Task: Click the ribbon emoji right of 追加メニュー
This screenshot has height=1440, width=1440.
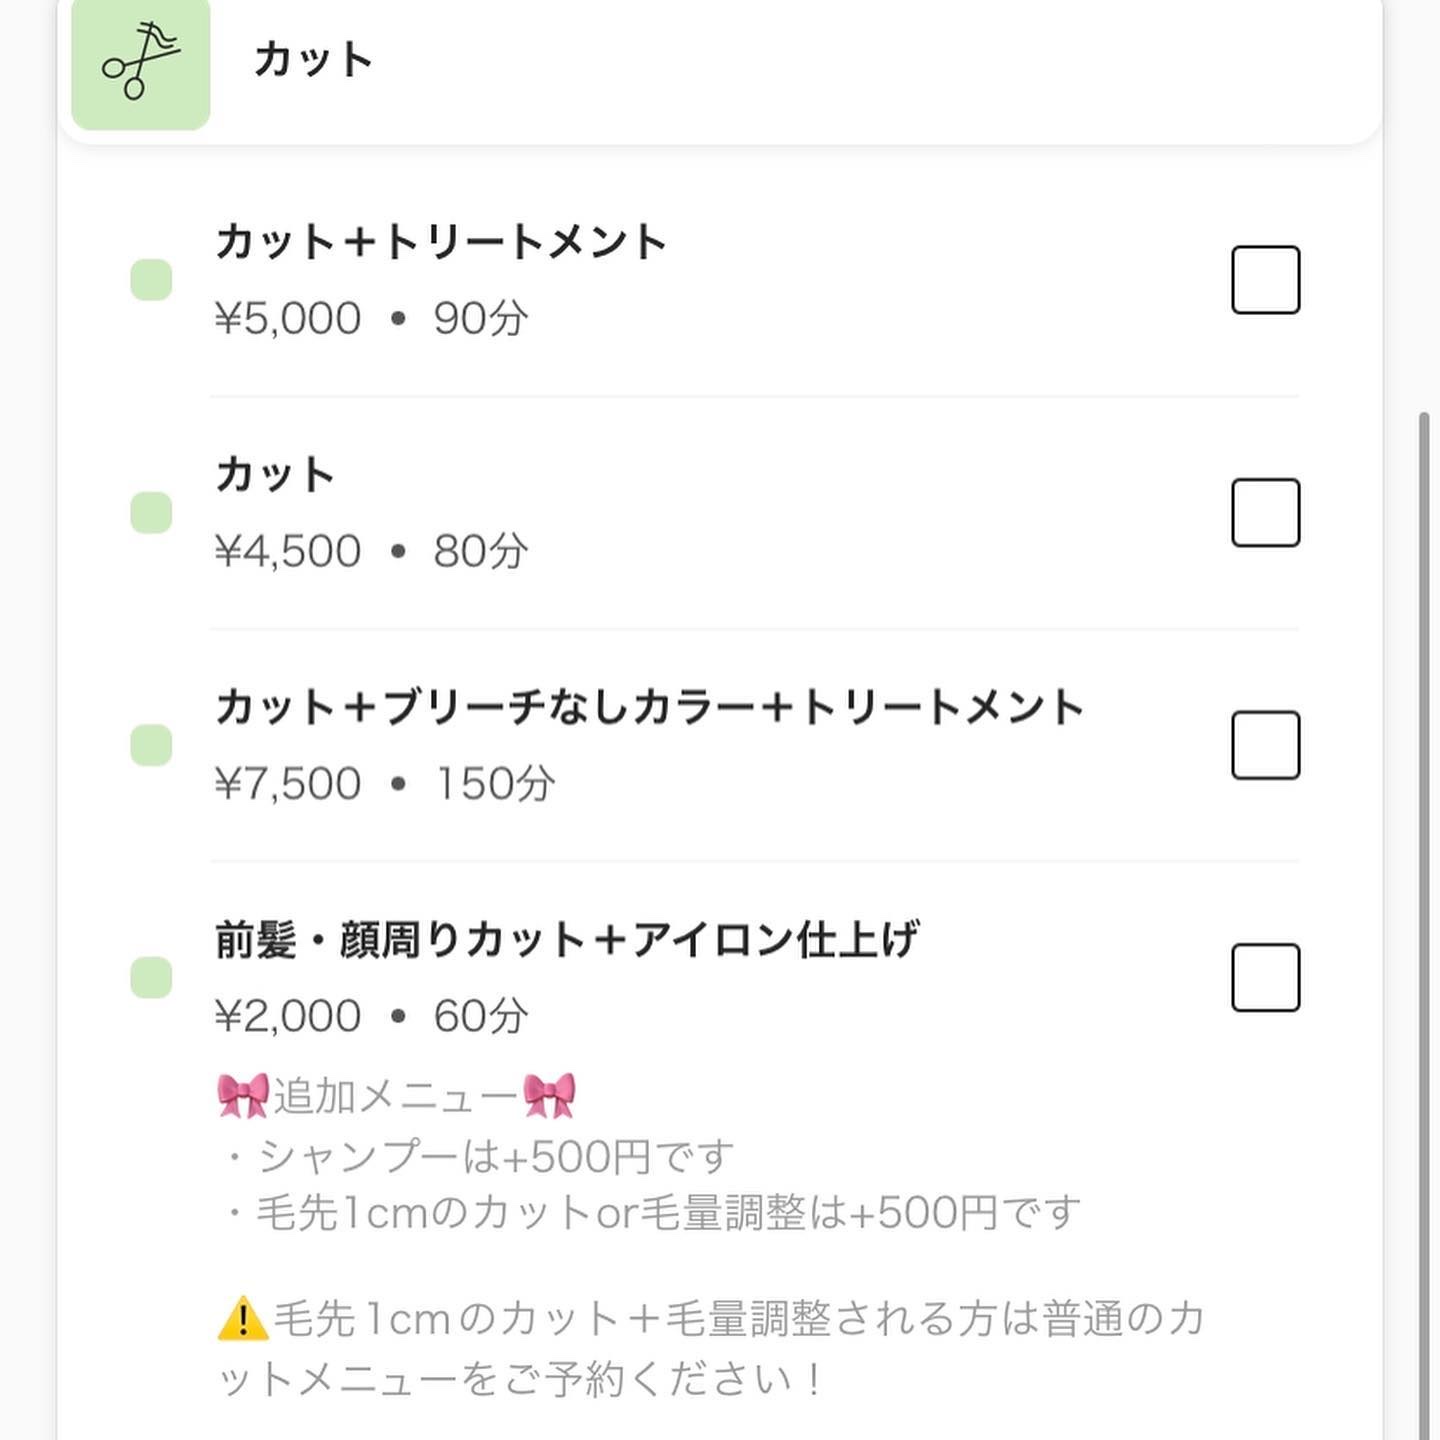Action: (x=549, y=1096)
